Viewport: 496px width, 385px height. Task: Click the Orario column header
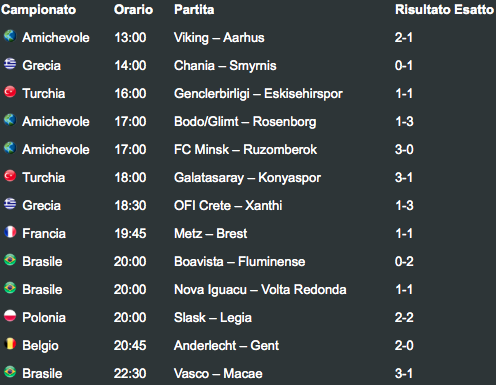[x=133, y=10]
